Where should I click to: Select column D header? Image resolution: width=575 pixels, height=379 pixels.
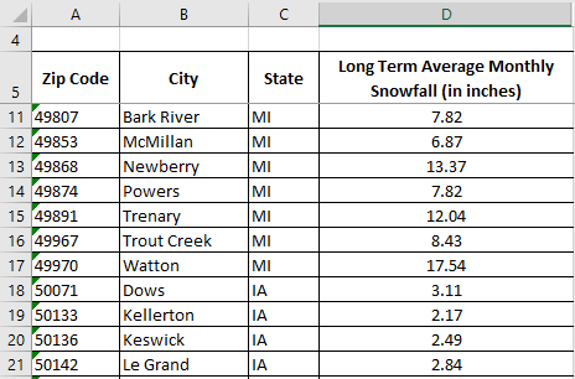[446, 14]
